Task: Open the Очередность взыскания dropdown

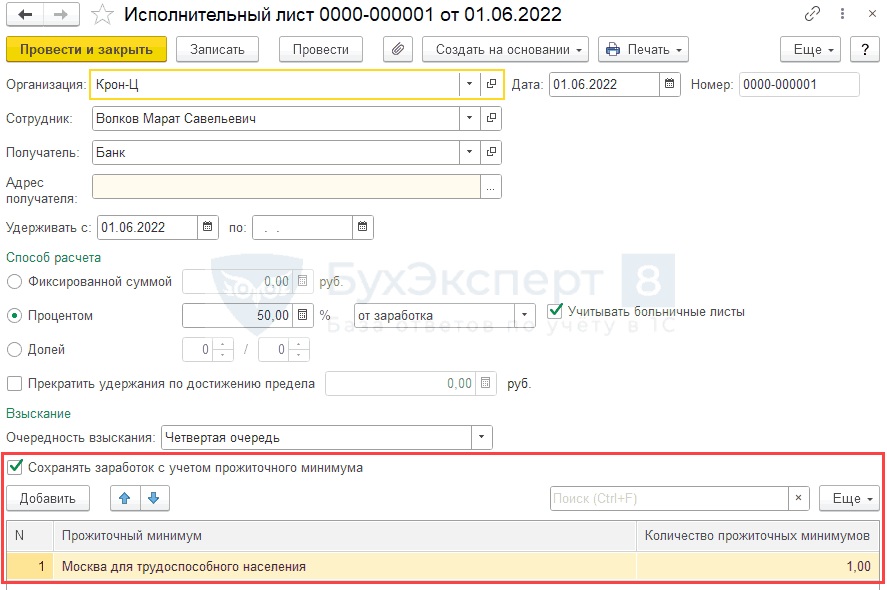Action: pos(482,438)
